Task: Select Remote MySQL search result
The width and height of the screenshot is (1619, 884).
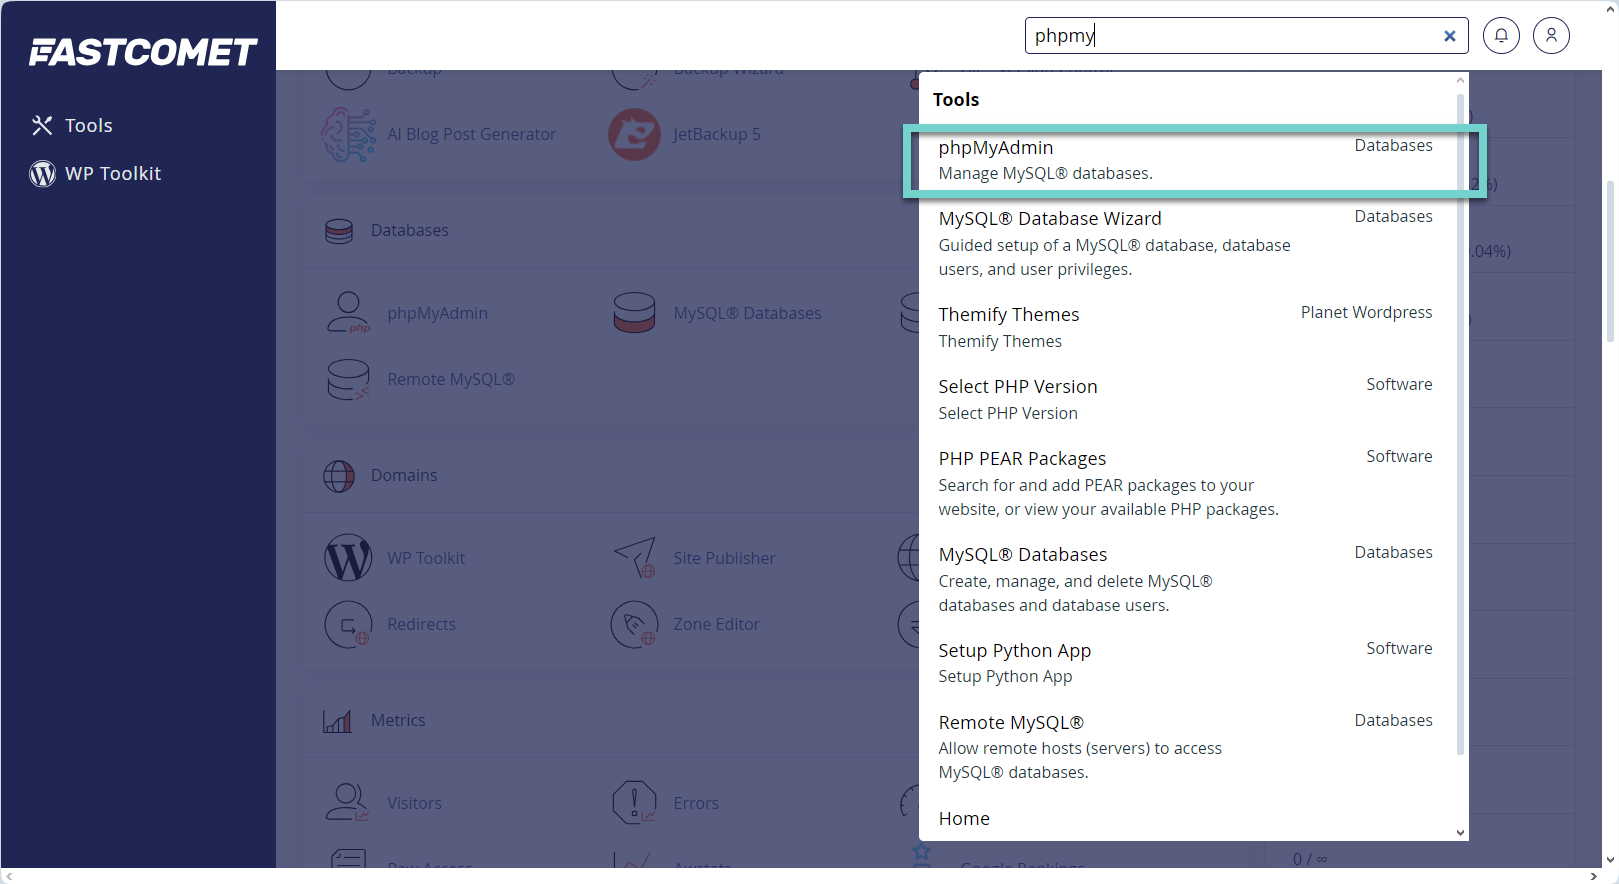Action: 1186,747
